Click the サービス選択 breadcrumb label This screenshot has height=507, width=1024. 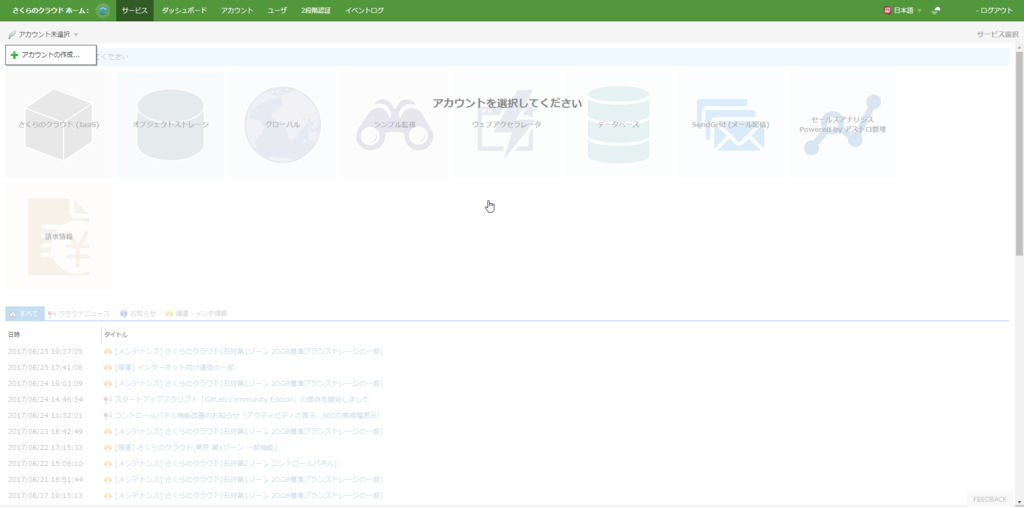997,35
